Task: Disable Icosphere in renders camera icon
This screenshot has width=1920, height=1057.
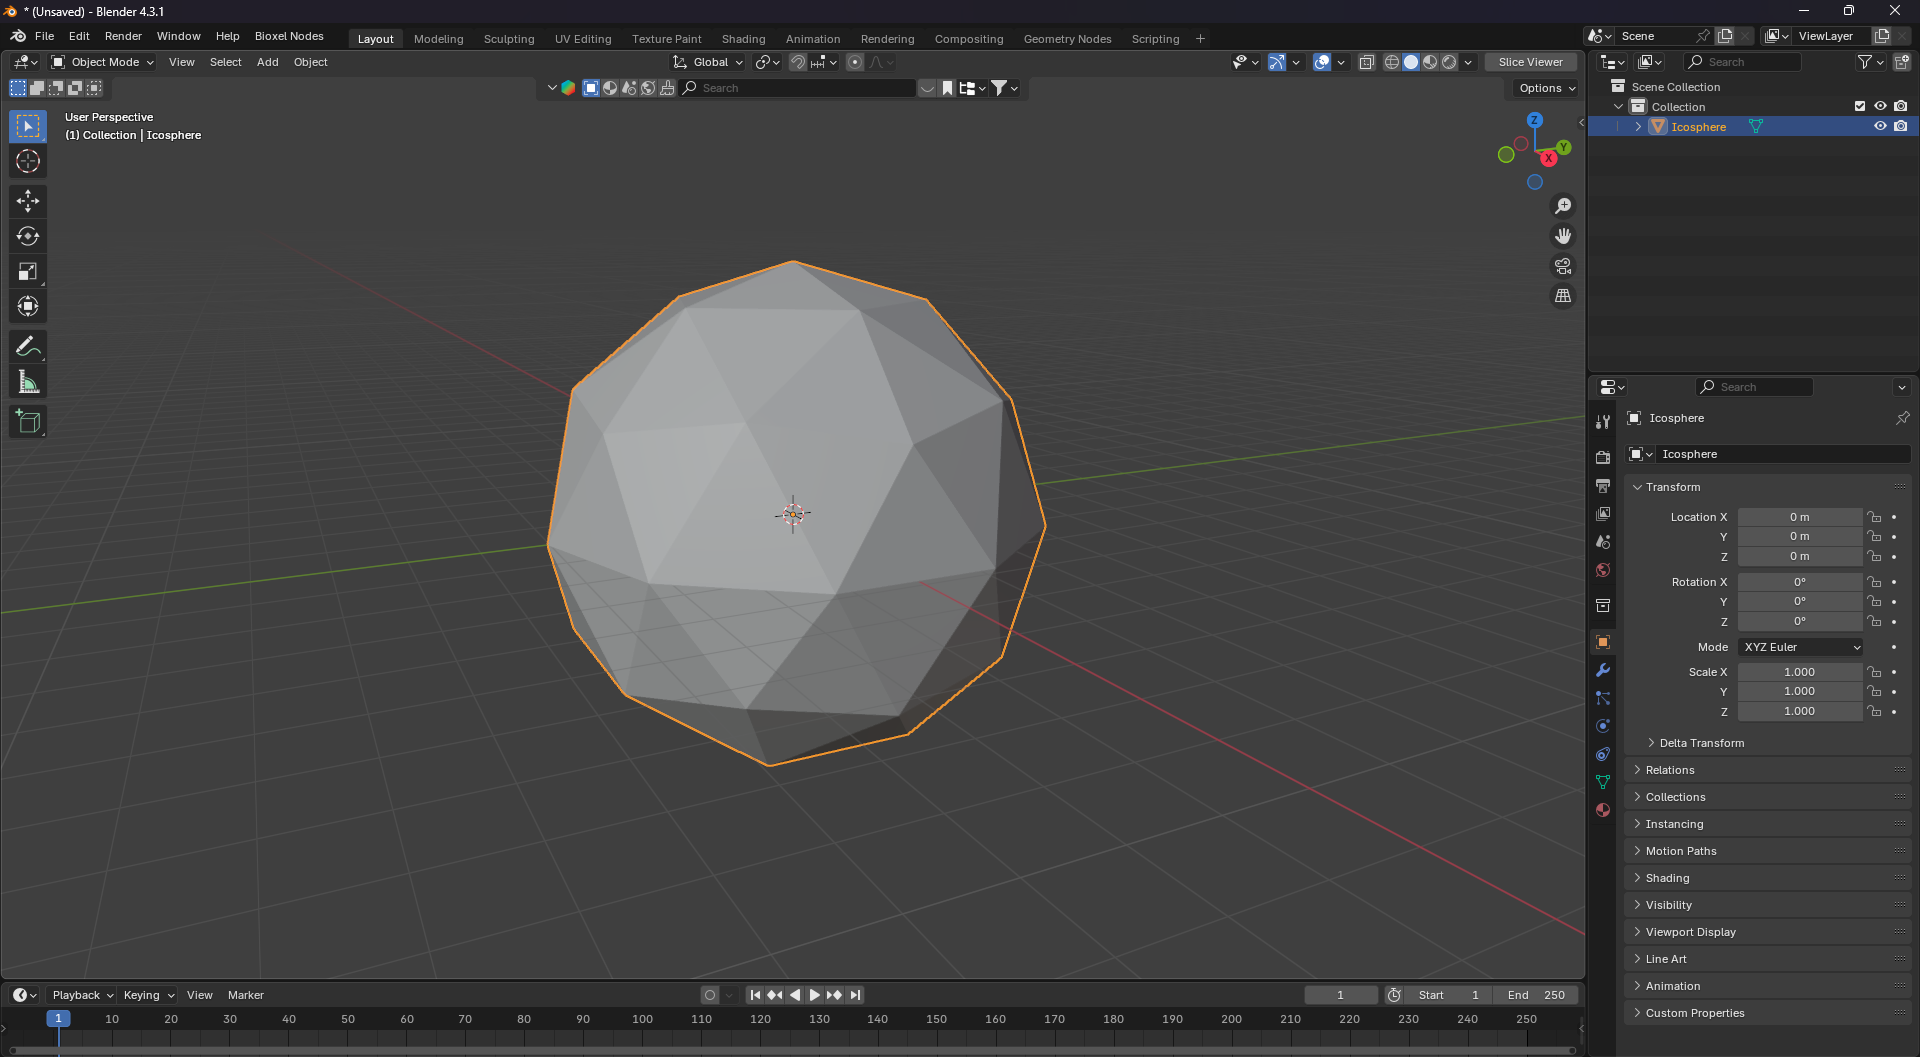Action: [1901, 127]
